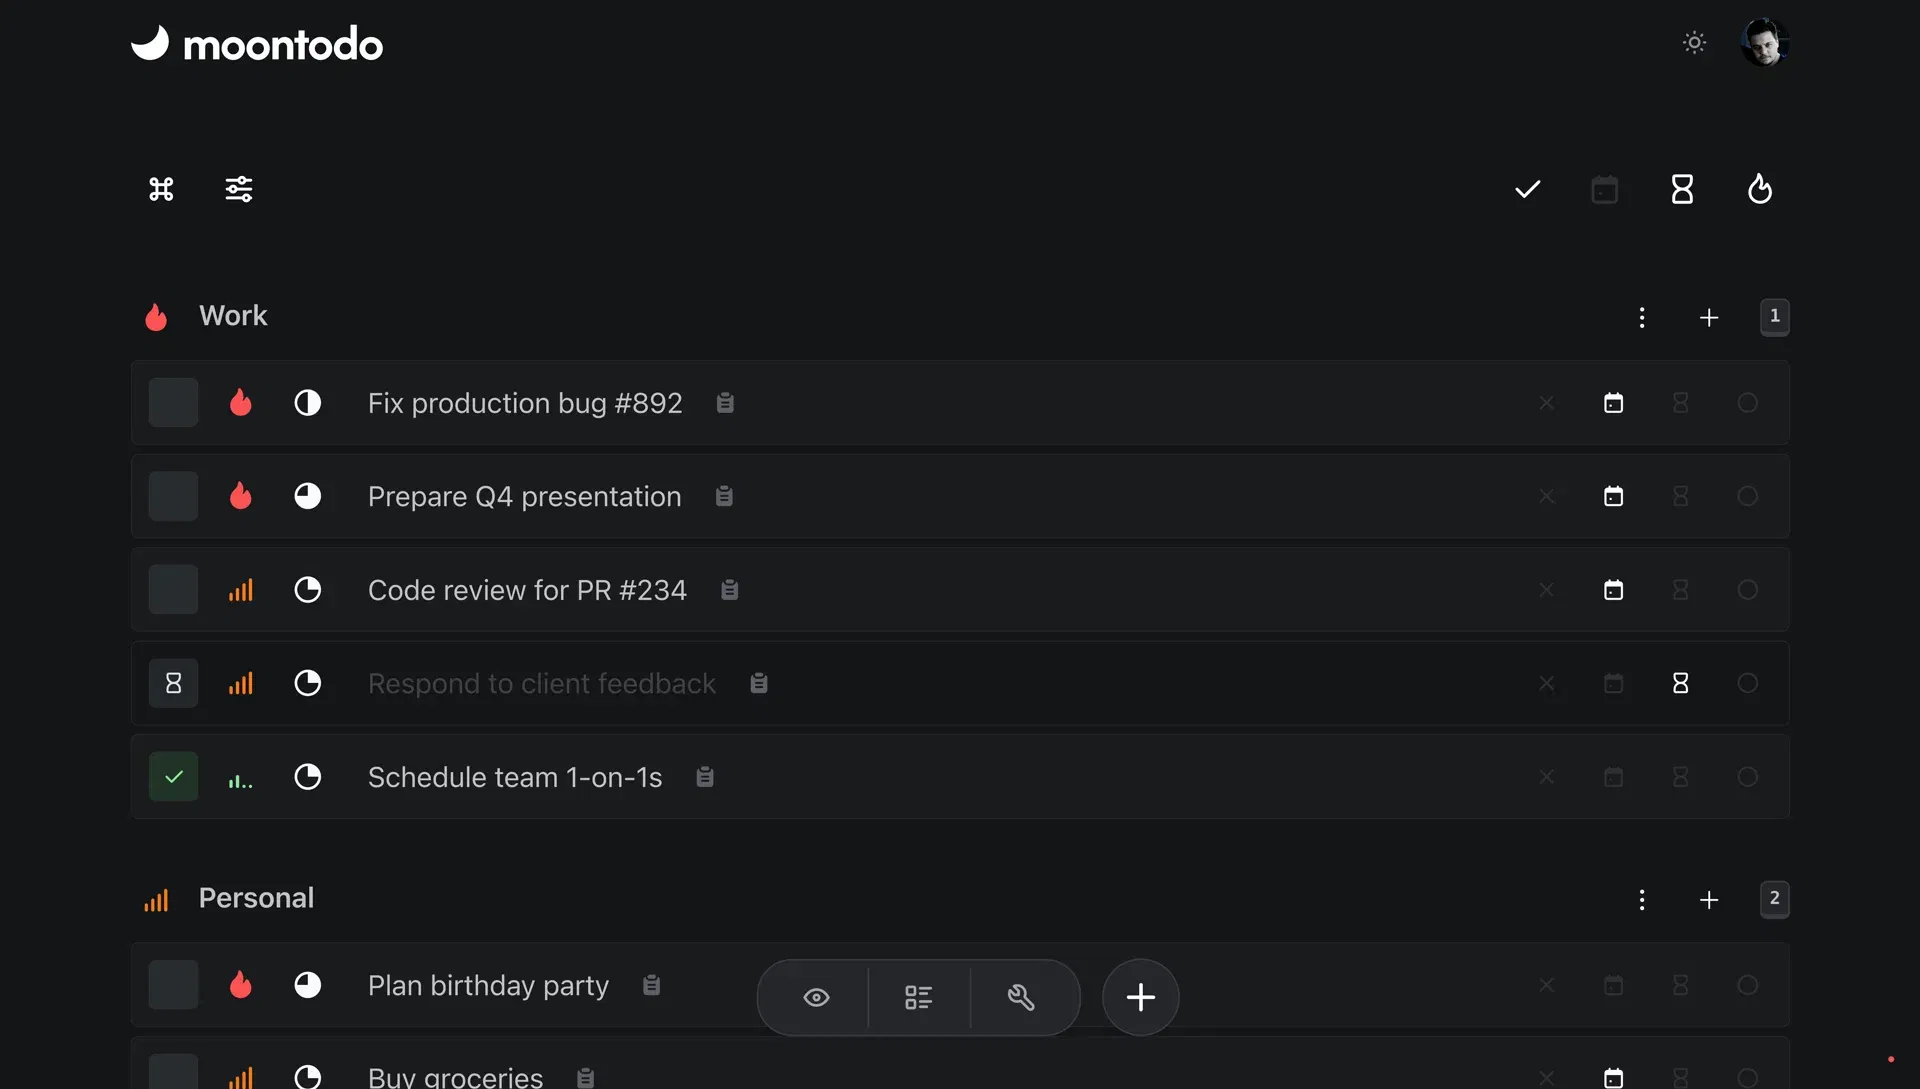Uncheck completed Schedule team 1-on-1s task

click(x=173, y=777)
